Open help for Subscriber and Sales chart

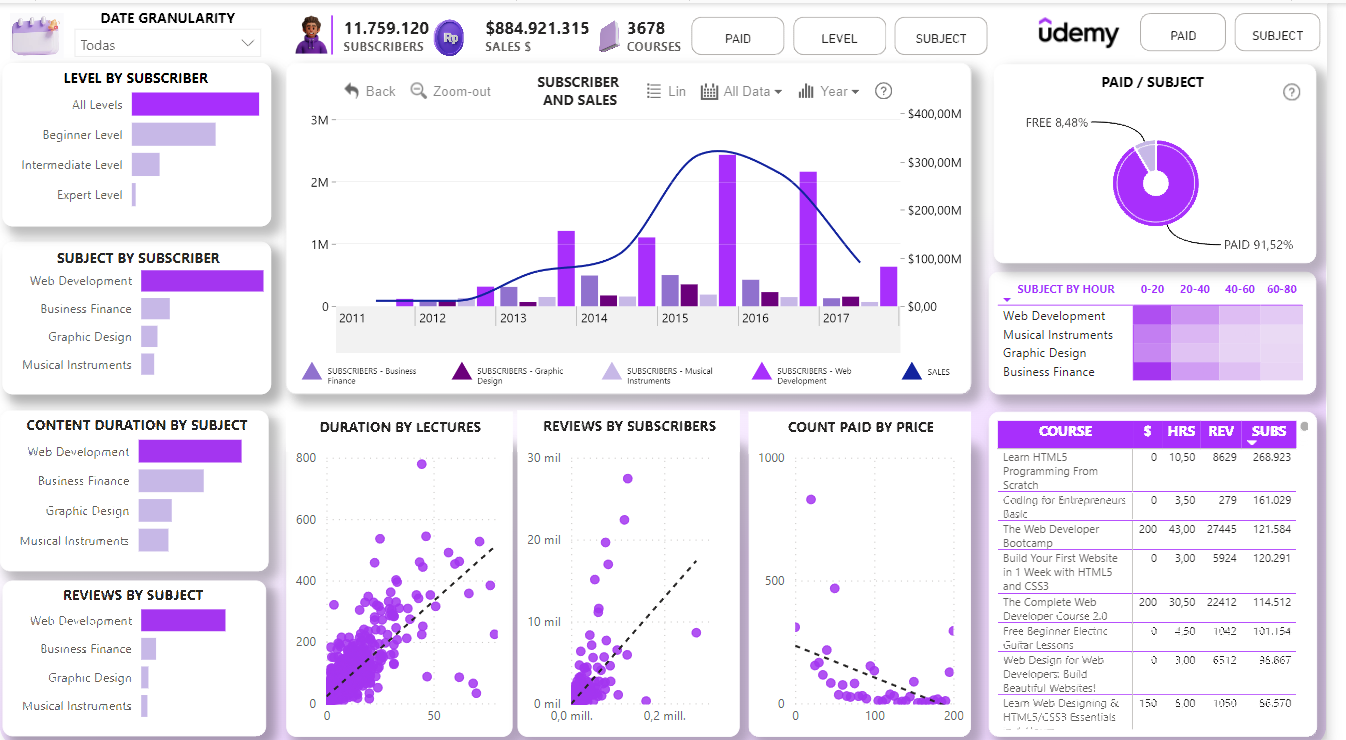coord(883,91)
